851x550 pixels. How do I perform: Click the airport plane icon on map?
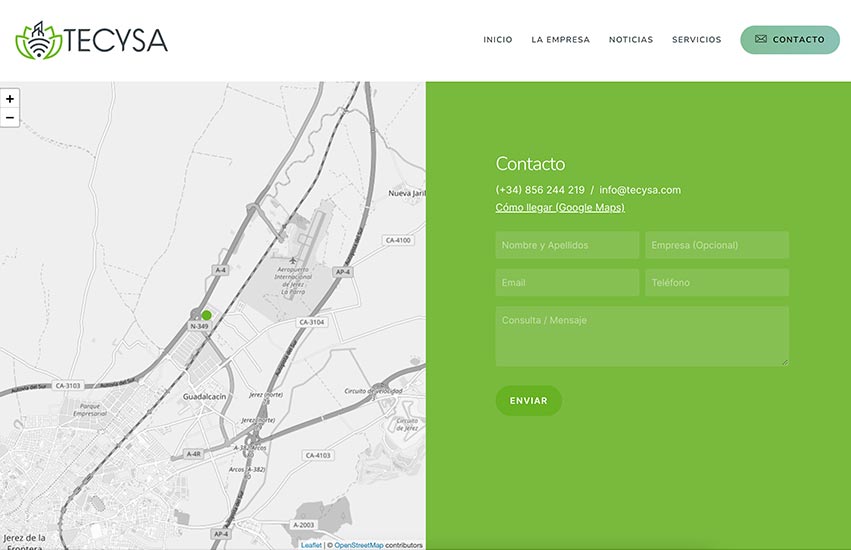click(x=293, y=261)
